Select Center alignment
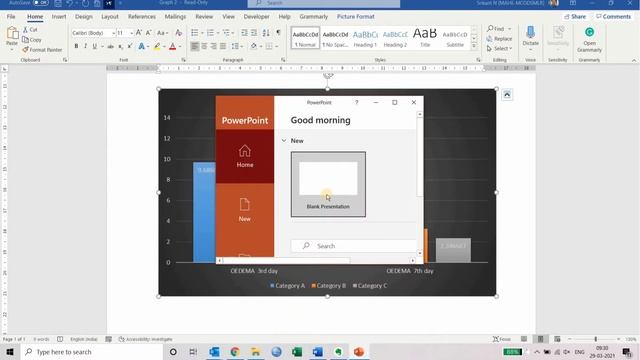Viewport: 640px width, 360px height. click(x=204, y=47)
